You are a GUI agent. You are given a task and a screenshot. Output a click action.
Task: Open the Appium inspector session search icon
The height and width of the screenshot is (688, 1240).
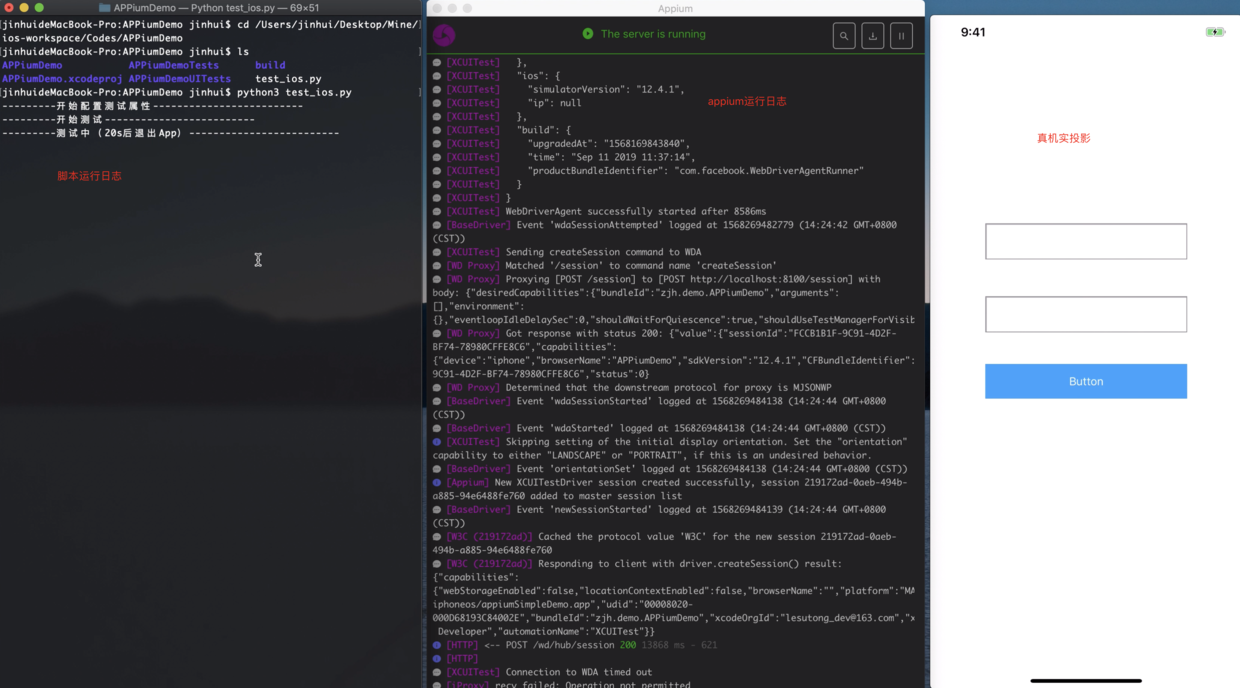tap(844, 36)
